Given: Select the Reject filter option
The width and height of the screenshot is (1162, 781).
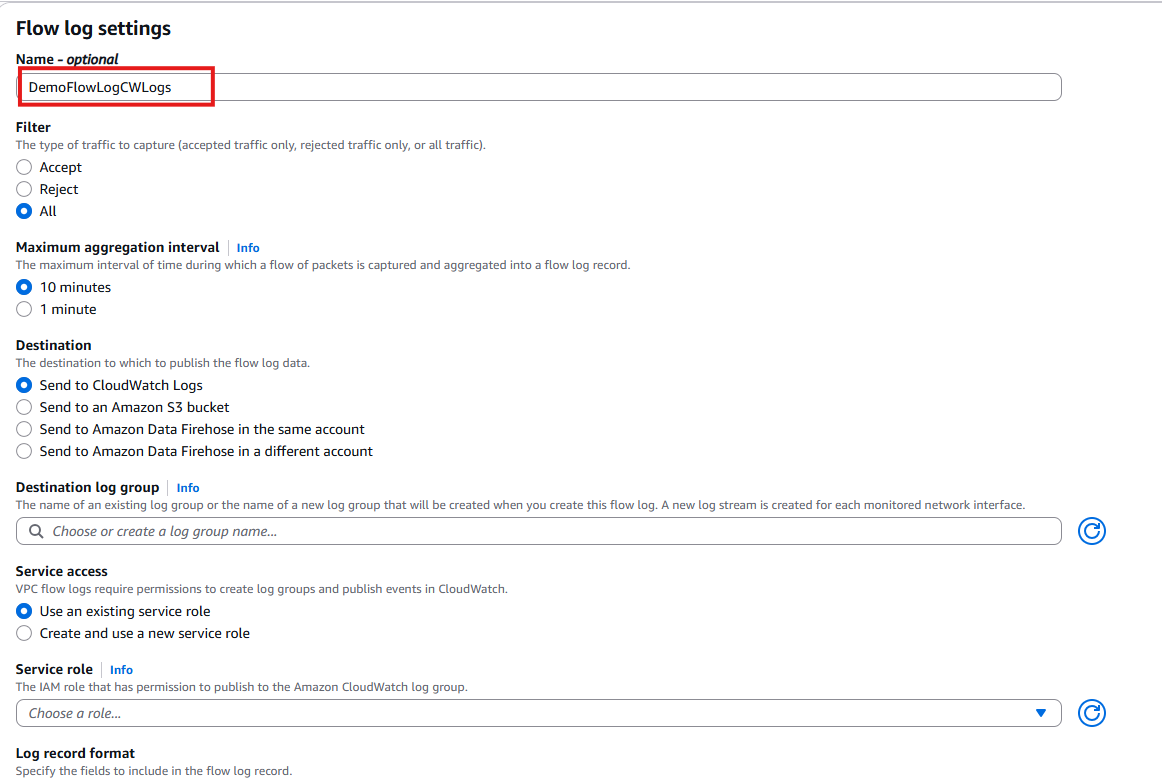Looking at the screenshot, I should pyautogui.click(x=25, y=189).
